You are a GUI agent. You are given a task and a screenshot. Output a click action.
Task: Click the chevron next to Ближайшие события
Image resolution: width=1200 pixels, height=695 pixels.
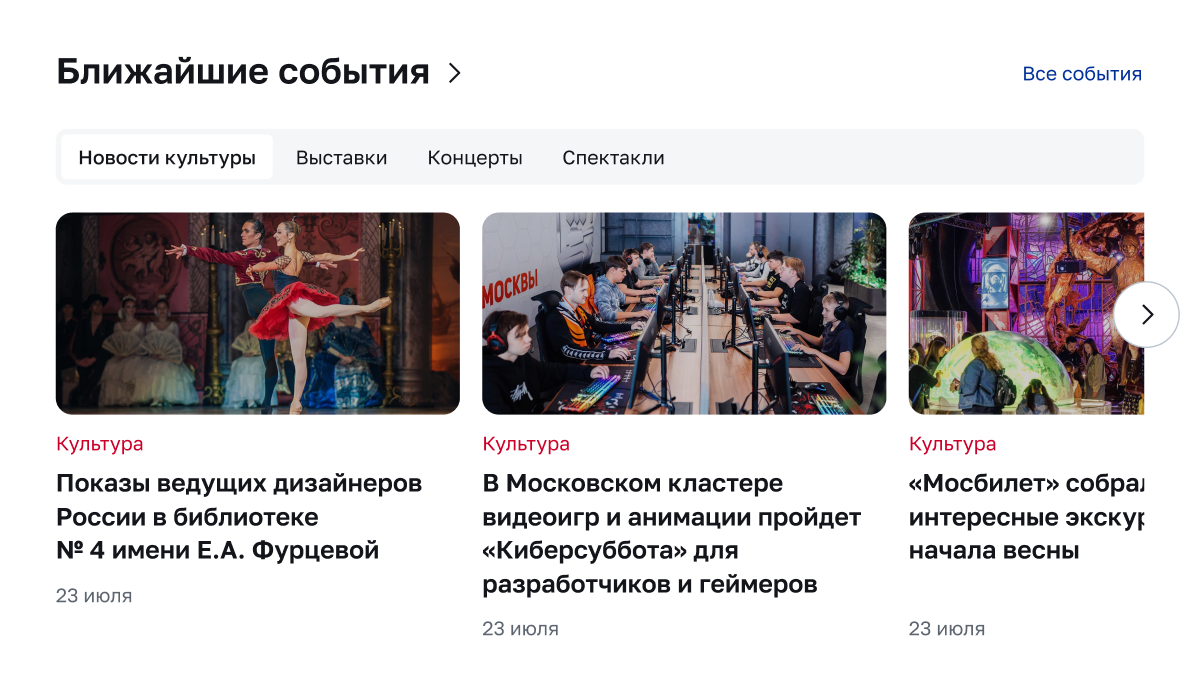(455, 73)
